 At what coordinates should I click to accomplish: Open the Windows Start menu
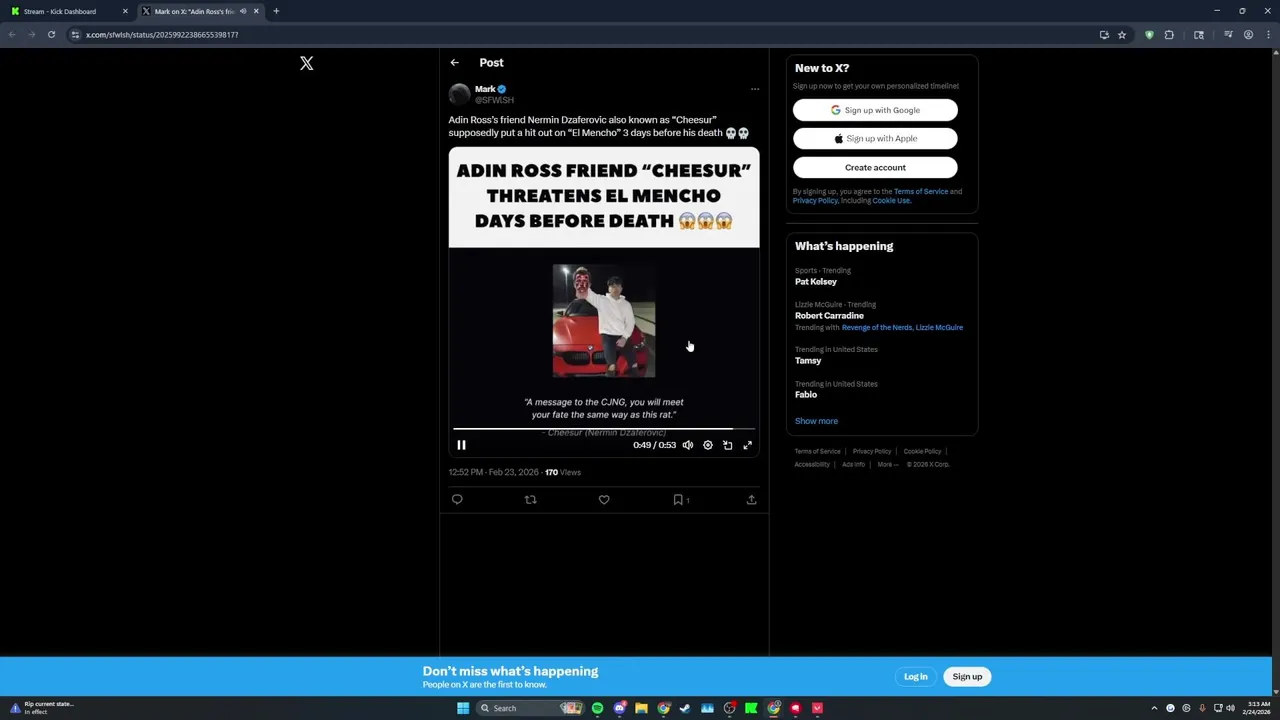pos(463,708)
